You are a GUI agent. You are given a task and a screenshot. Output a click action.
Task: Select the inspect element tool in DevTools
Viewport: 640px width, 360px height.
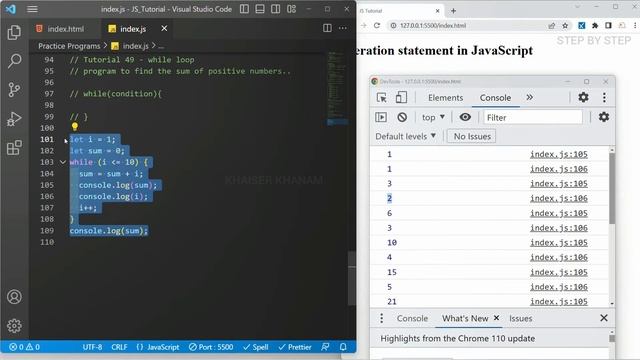382,98
